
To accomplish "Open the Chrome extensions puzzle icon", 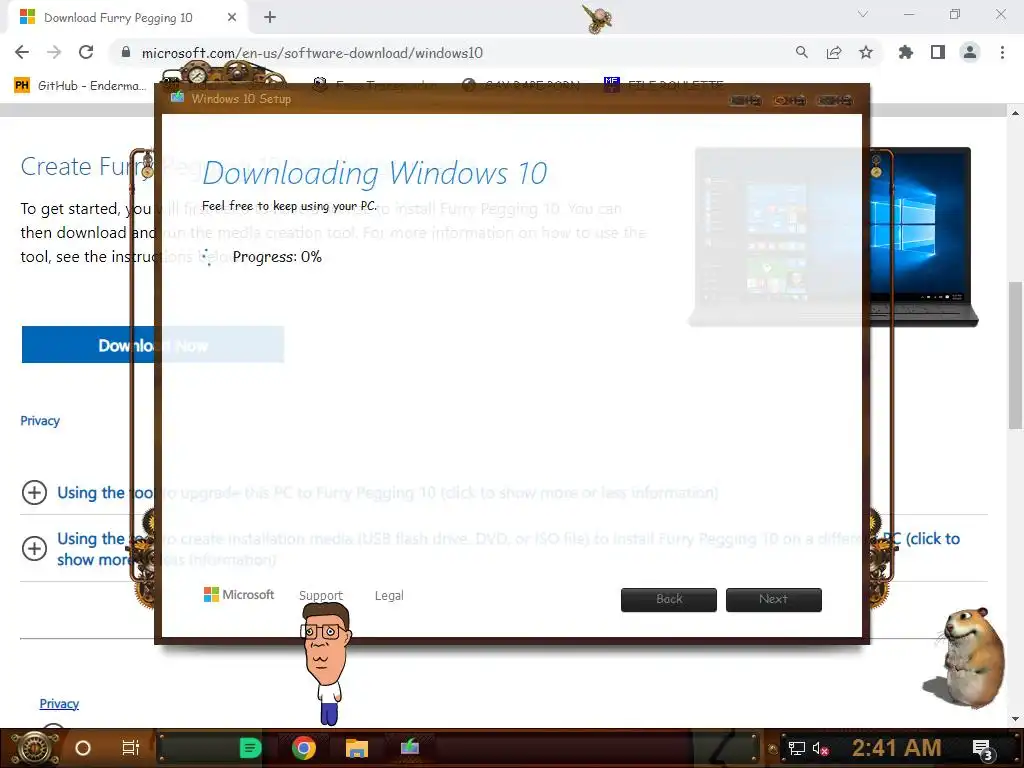I will pos(906,52).
